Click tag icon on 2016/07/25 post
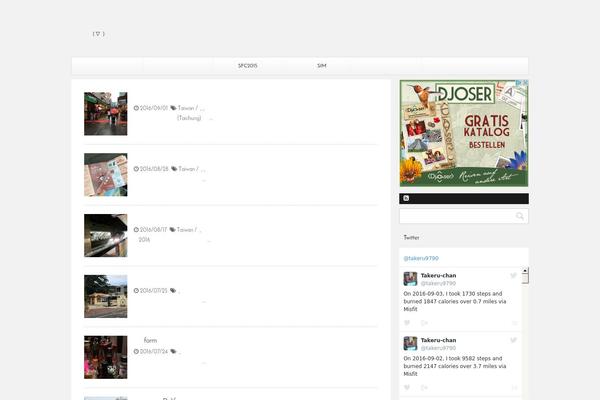600x400 pixels. 173,291
